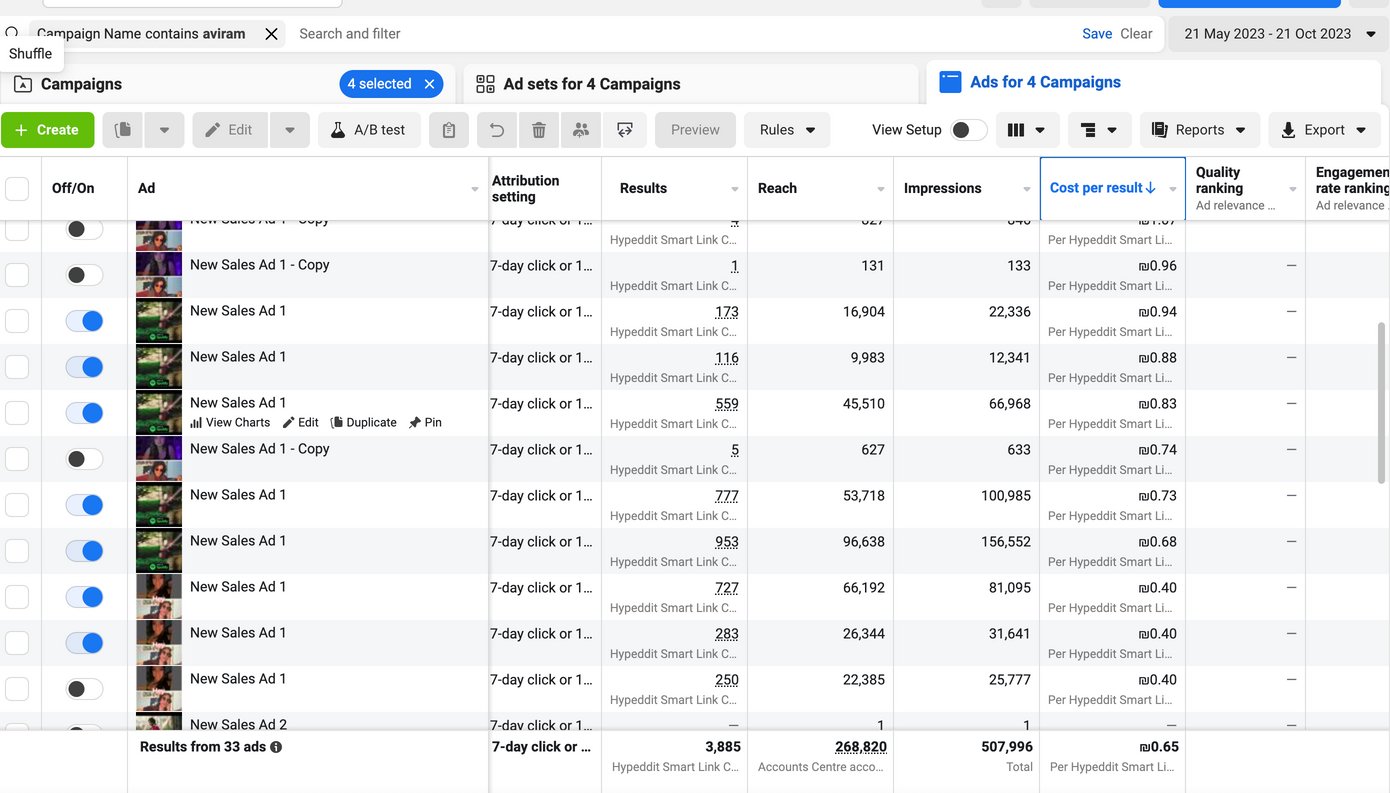Open the Export dropdown

(1324, 130)
